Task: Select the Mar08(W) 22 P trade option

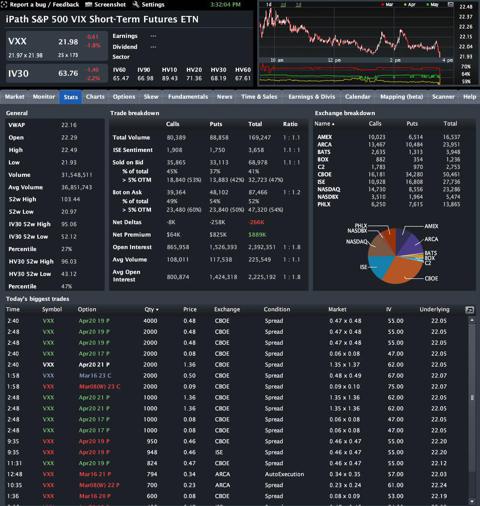Action: click(x=100, y=485)
